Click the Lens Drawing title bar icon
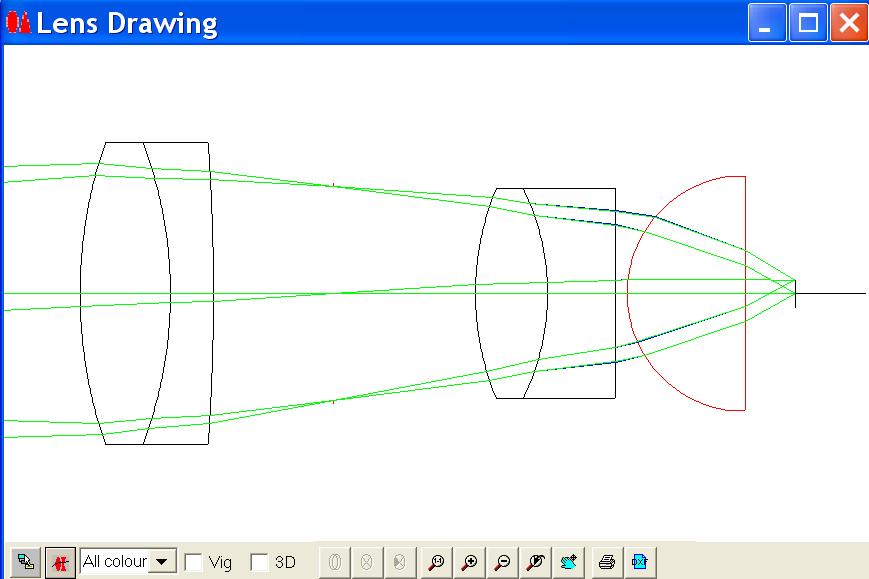Viewport: 869px width, 579px height. 18,23
